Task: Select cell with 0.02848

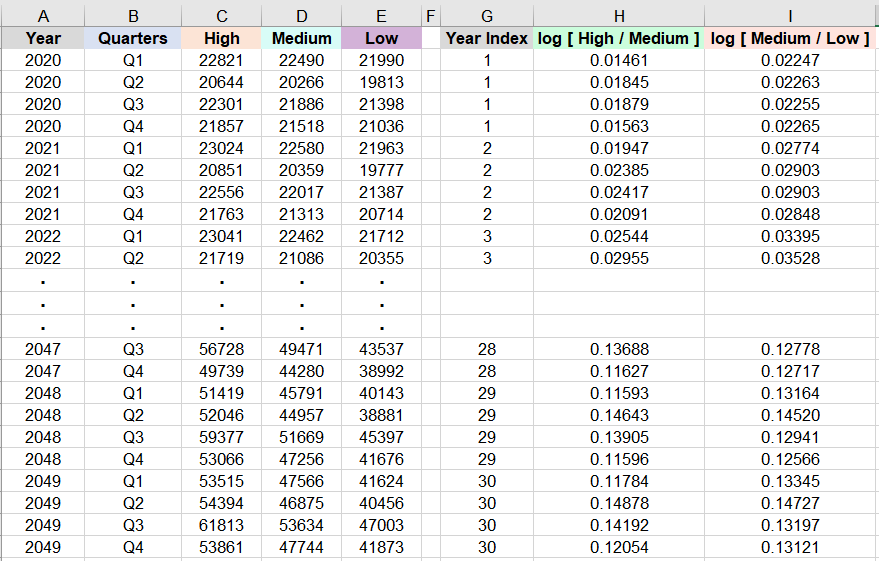Action: [790, 214]
